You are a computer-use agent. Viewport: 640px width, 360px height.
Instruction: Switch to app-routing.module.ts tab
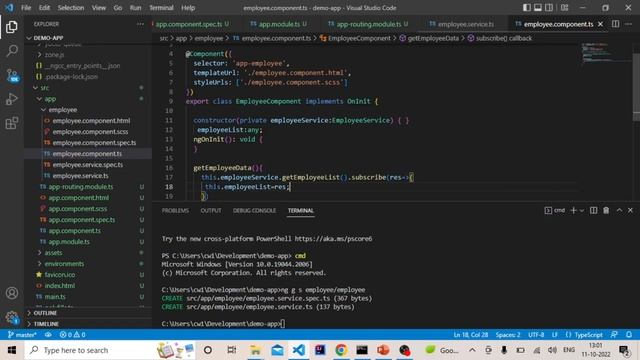[x=369, y=24]
